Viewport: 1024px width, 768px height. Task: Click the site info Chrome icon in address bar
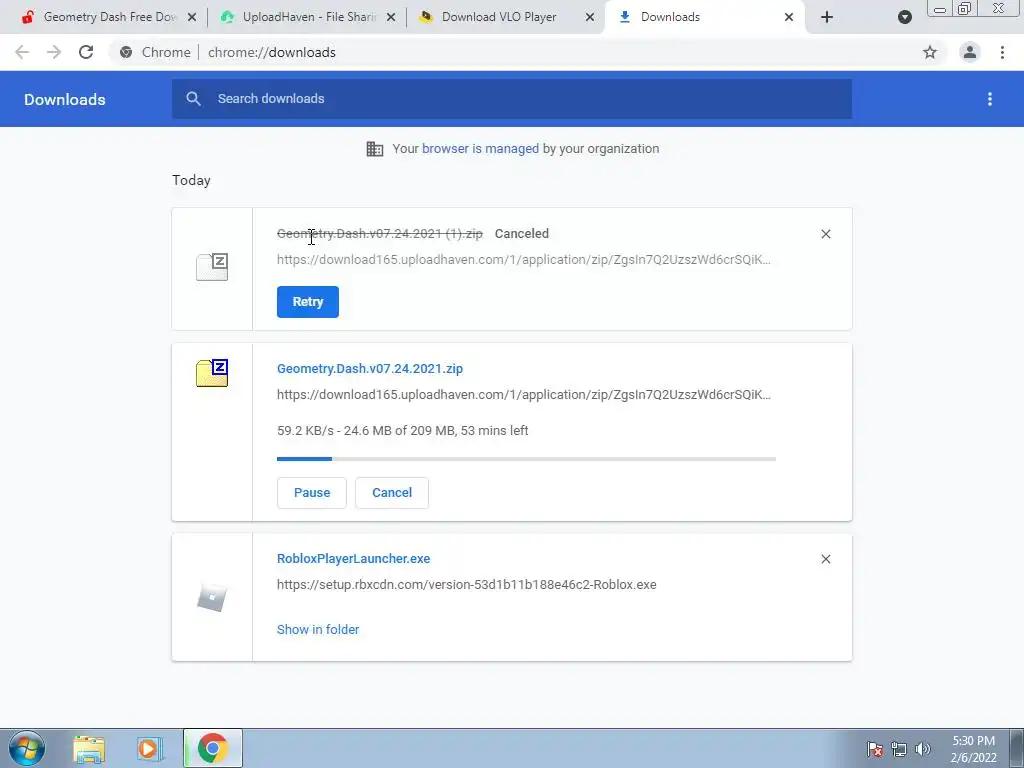pyautogui.click(x=126, y=52)
